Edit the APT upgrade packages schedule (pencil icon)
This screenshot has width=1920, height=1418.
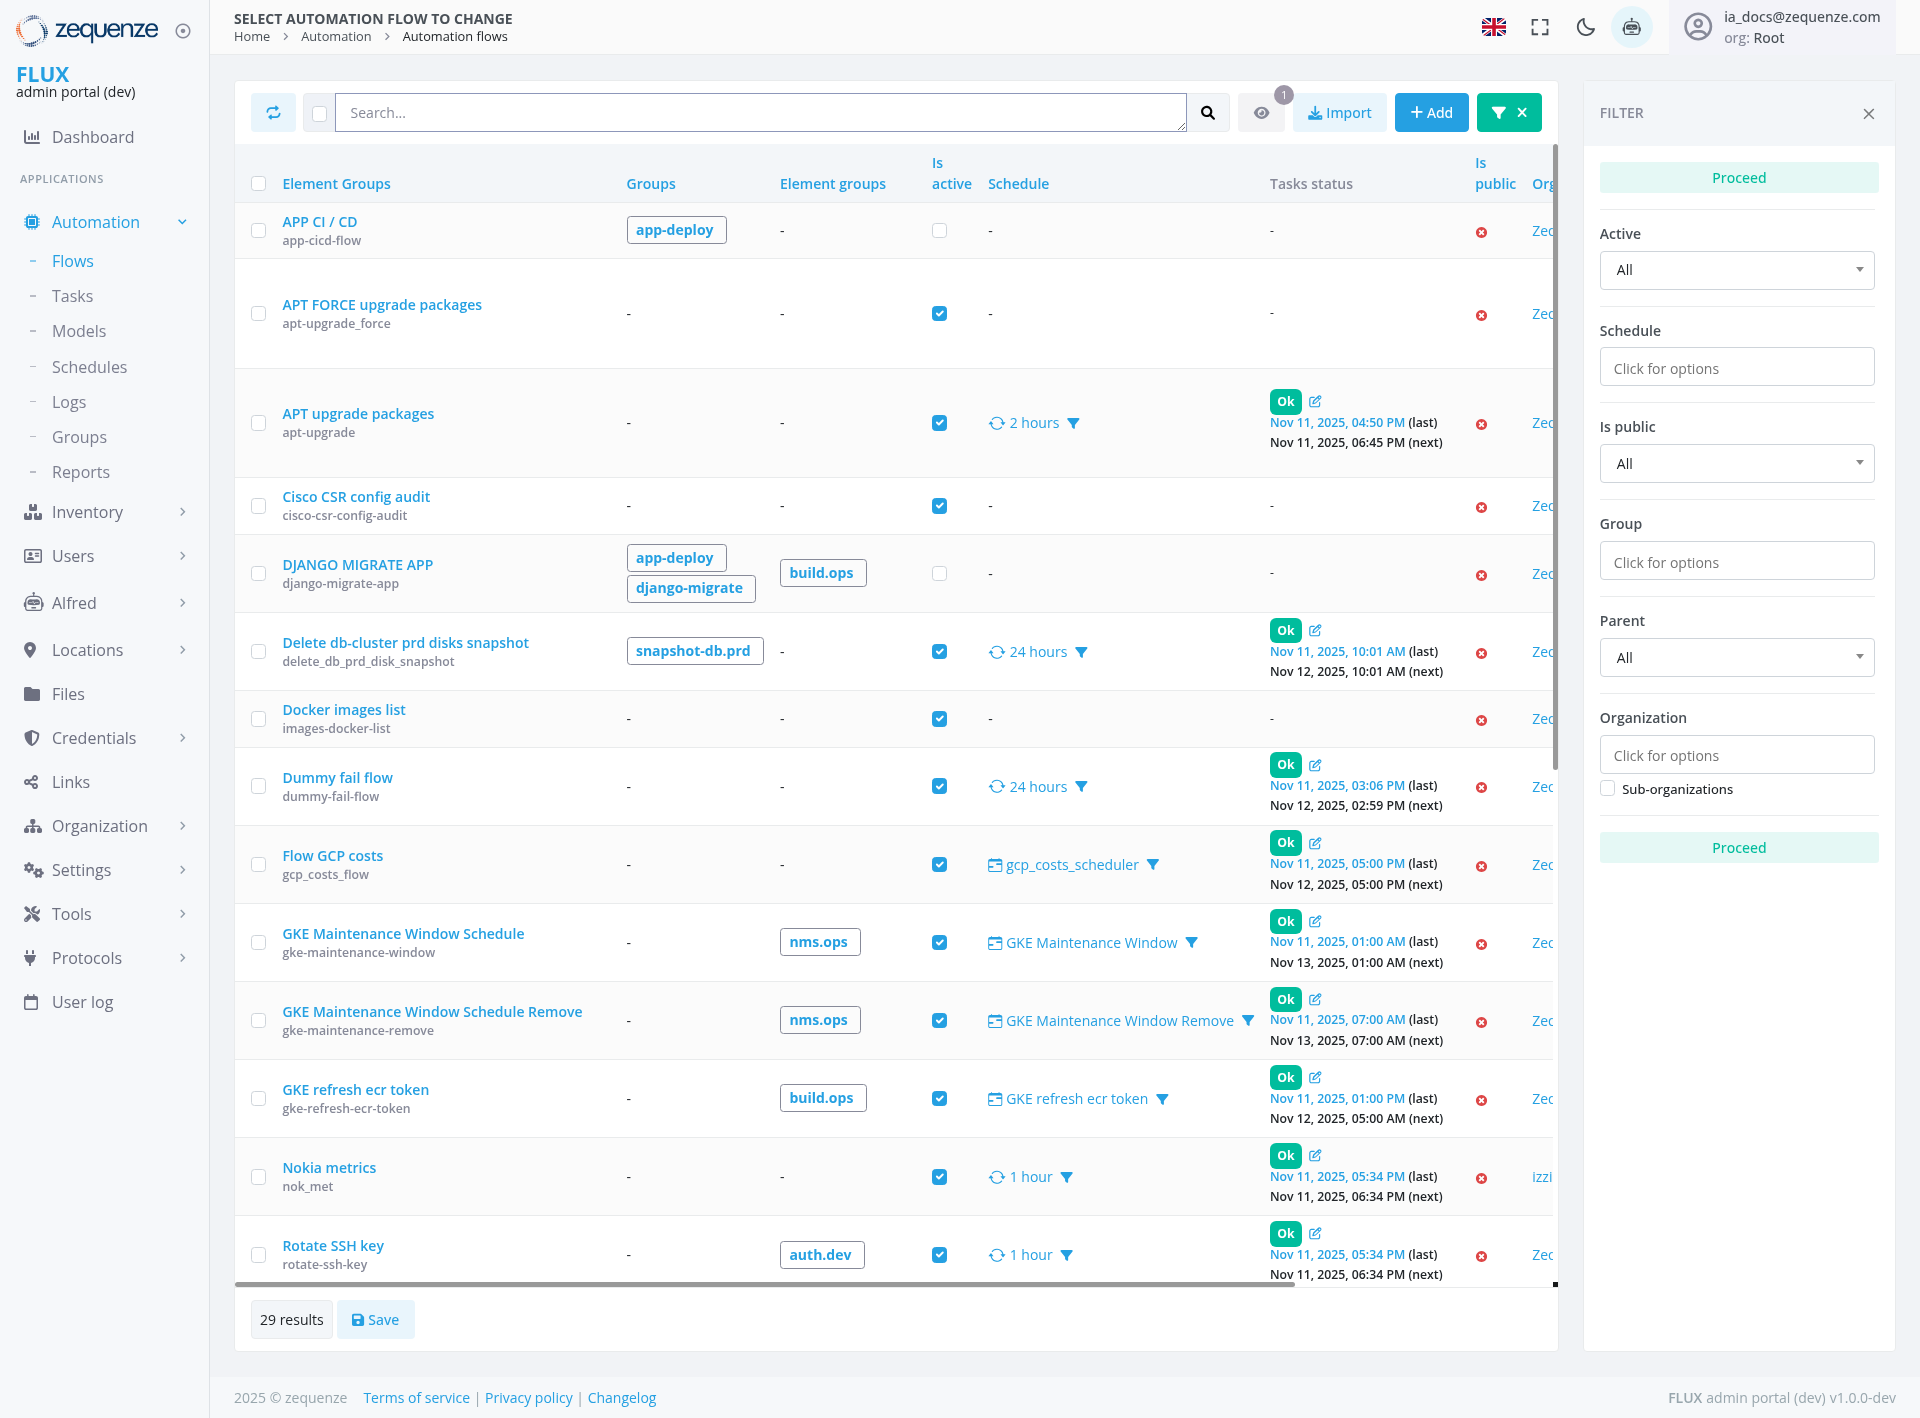(x=1315, y=401)
